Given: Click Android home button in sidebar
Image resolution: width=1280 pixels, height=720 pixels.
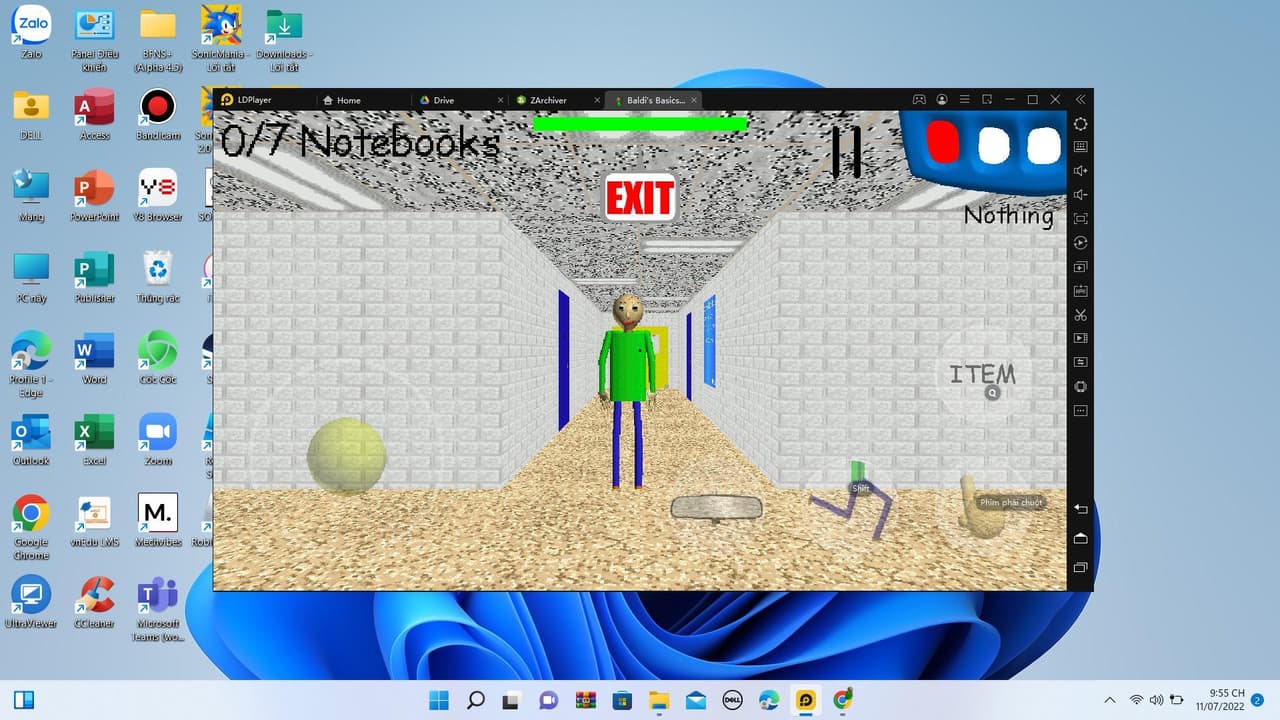Looking at the screenshot, I should [1080, 539].
